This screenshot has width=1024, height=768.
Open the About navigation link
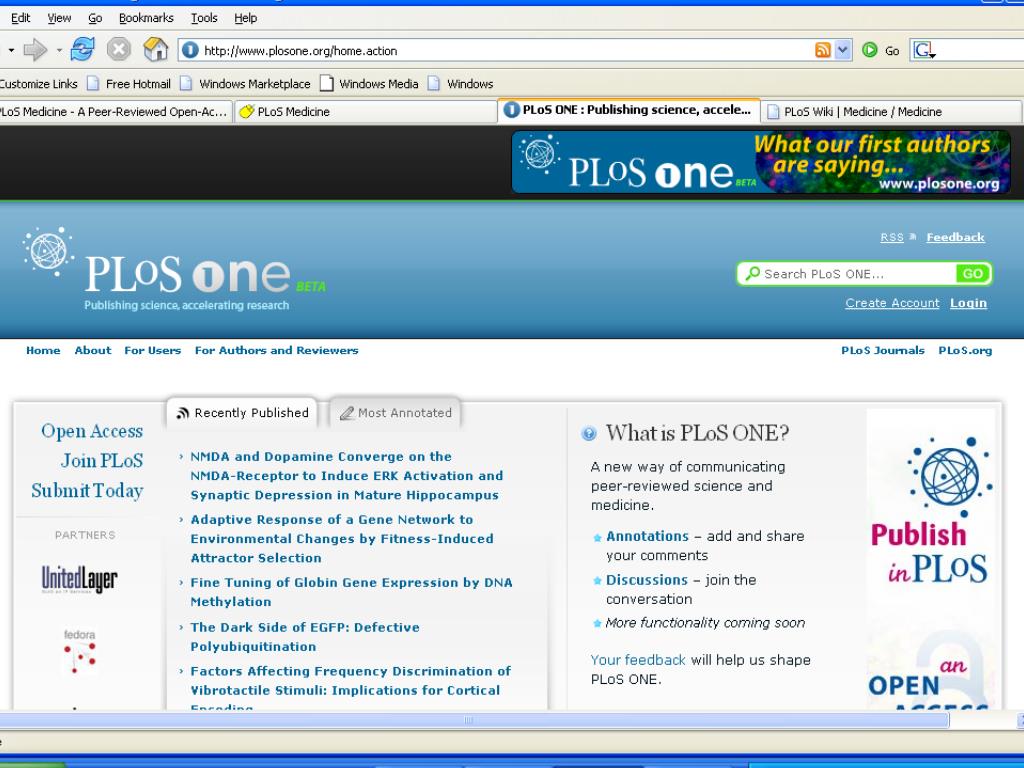[93, 350]
